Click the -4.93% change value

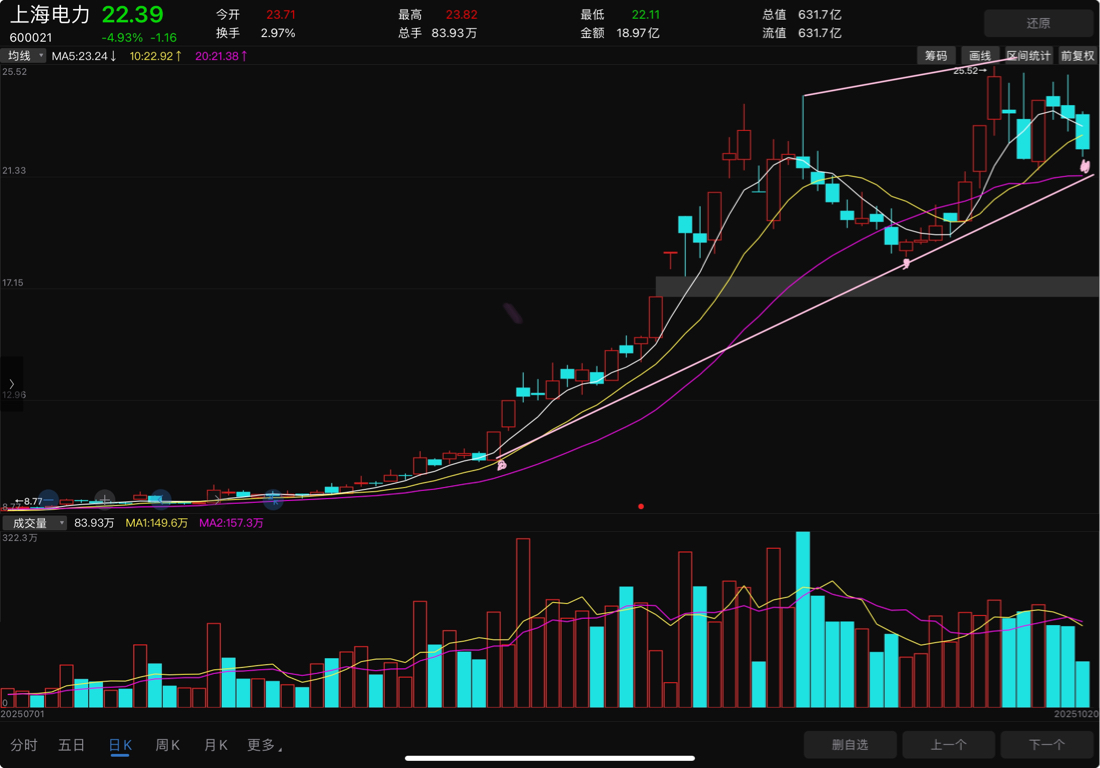coord(122,37)
